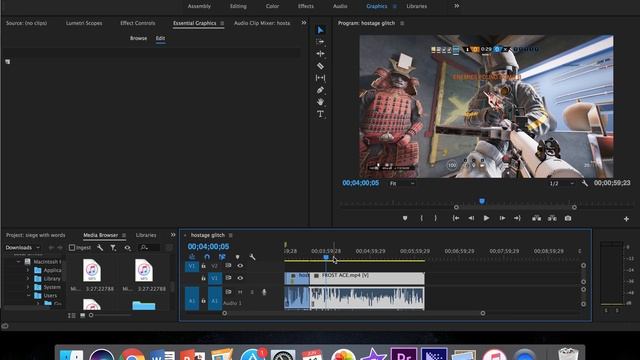Switch to the Assembly workspace
The image size is (640, 360).
click(x=199, y=6)
